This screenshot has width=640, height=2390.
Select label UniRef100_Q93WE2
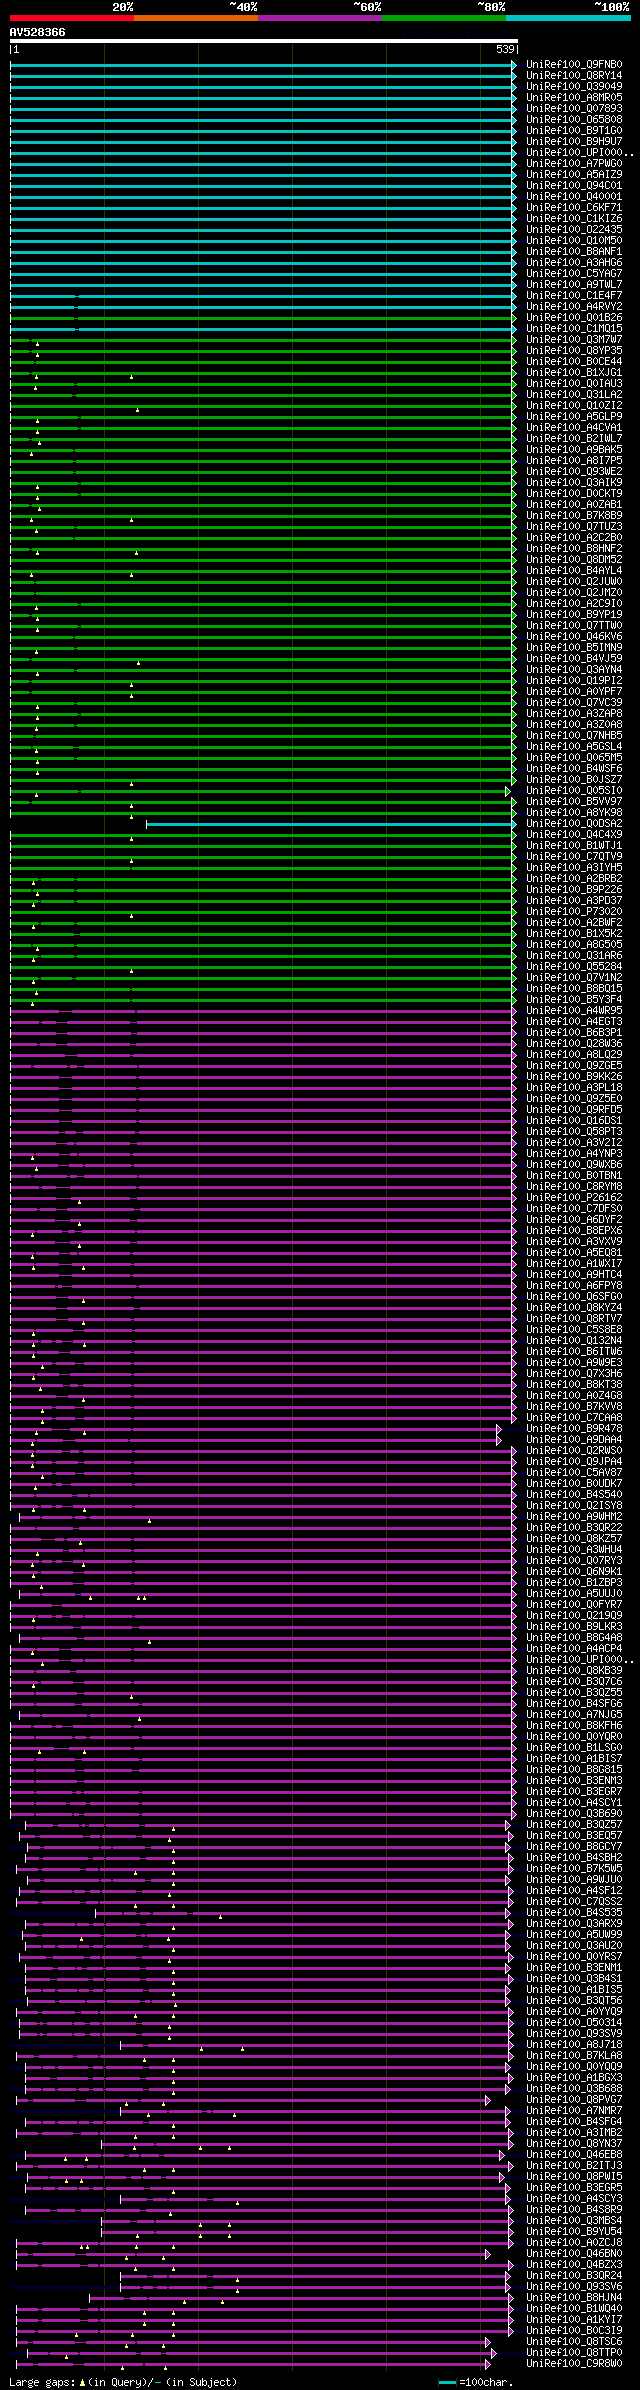(x=574, y=472)
